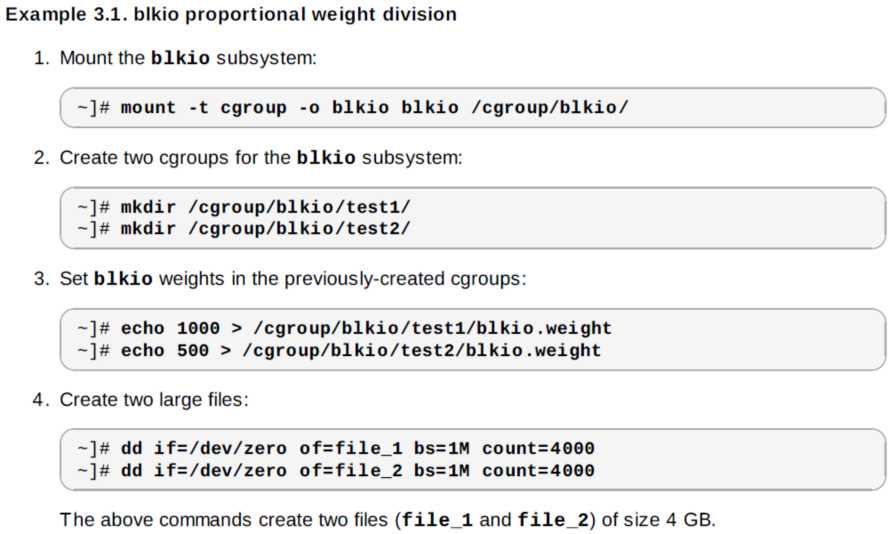The image size is (895, 534).
Task: Click the Example 3.1 heading
Action: 231,15
